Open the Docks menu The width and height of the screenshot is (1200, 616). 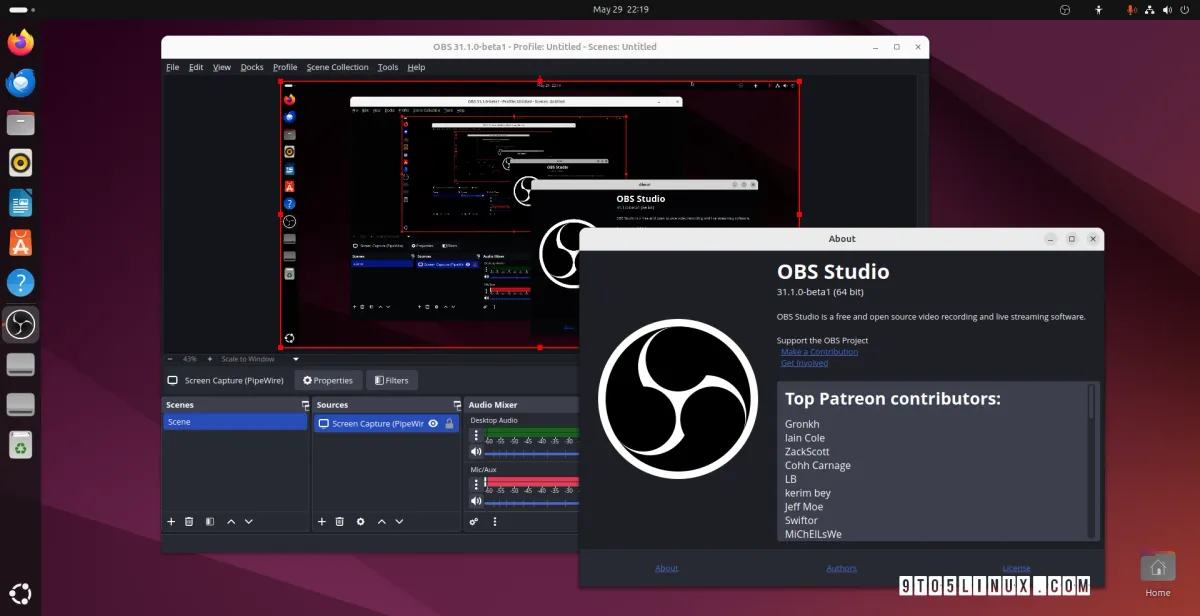[251, 67]
